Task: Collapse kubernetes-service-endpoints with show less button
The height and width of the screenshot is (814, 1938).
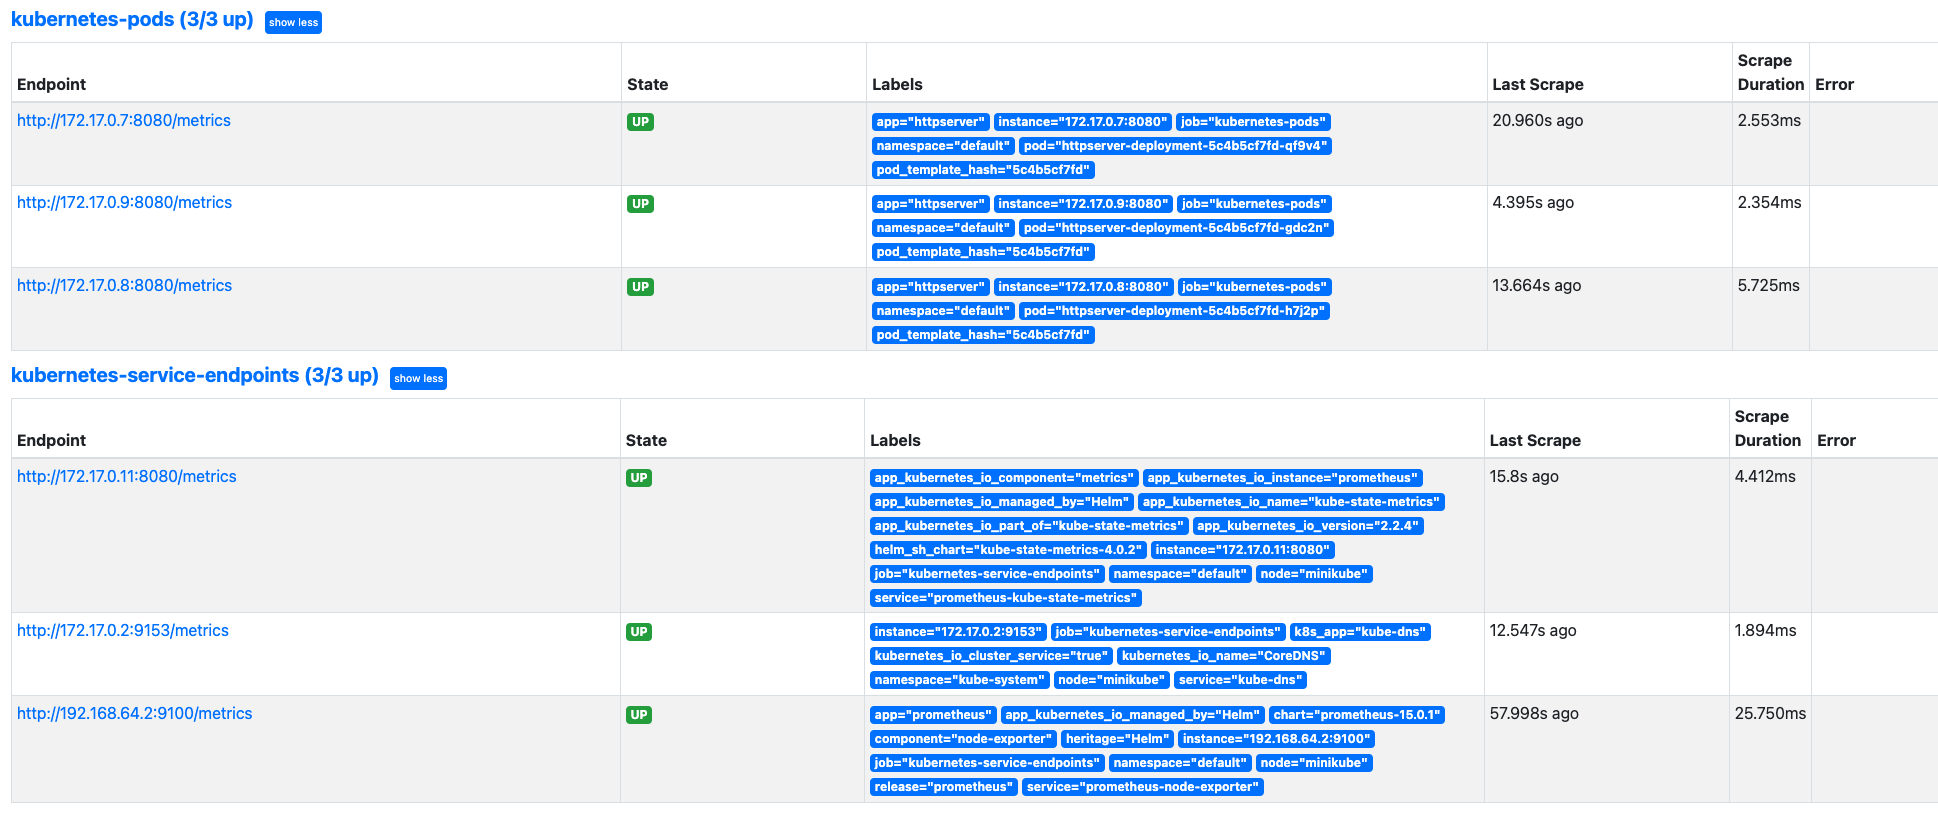Action: (418, 378)
